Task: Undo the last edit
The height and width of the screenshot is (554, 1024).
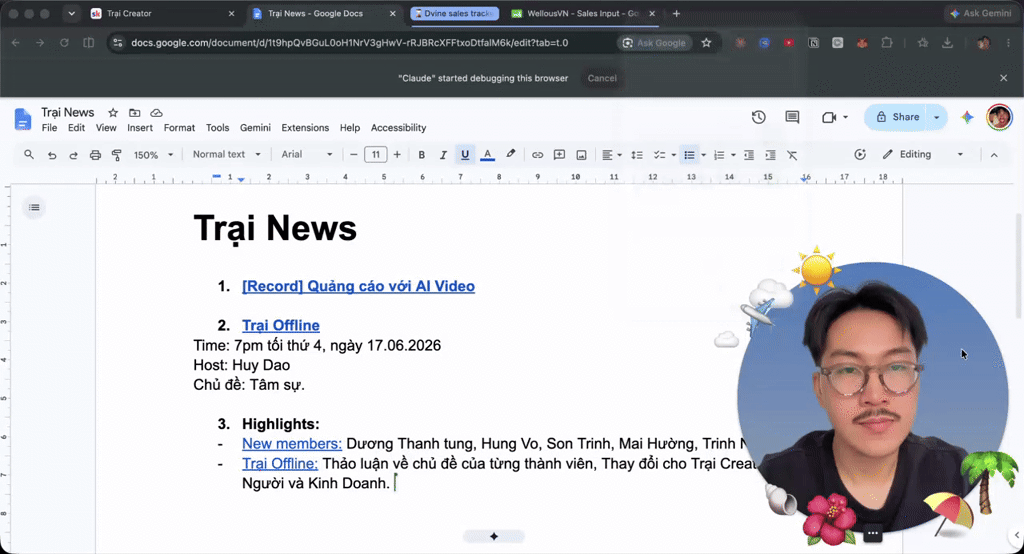Action: click(x=52, y=155)
